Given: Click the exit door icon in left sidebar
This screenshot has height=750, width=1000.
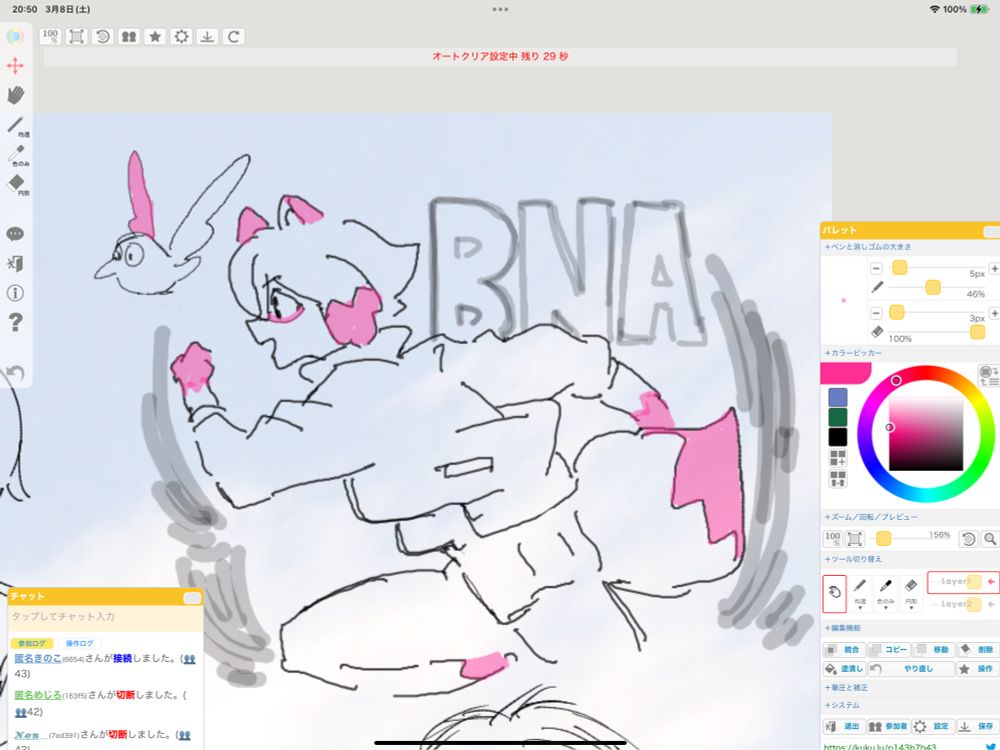Looking at the screenshot, I should click(x=15, y=263).
